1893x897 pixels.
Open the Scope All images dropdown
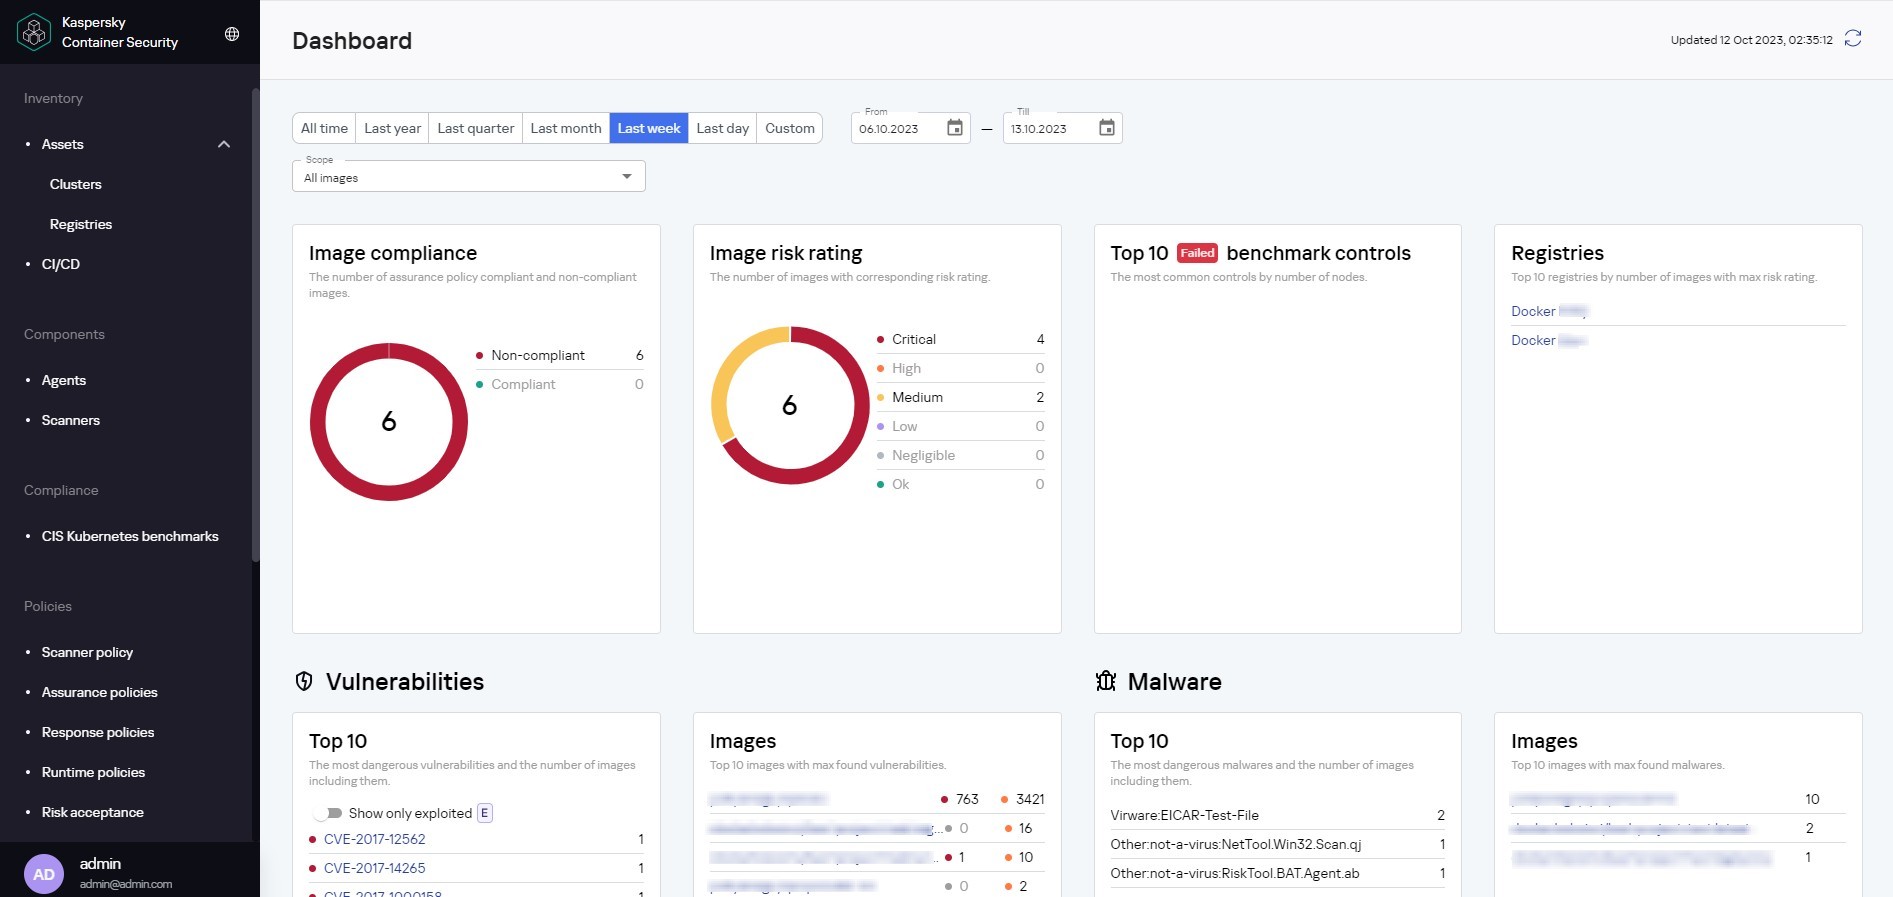pyautogui.click(x=469, y=177)
